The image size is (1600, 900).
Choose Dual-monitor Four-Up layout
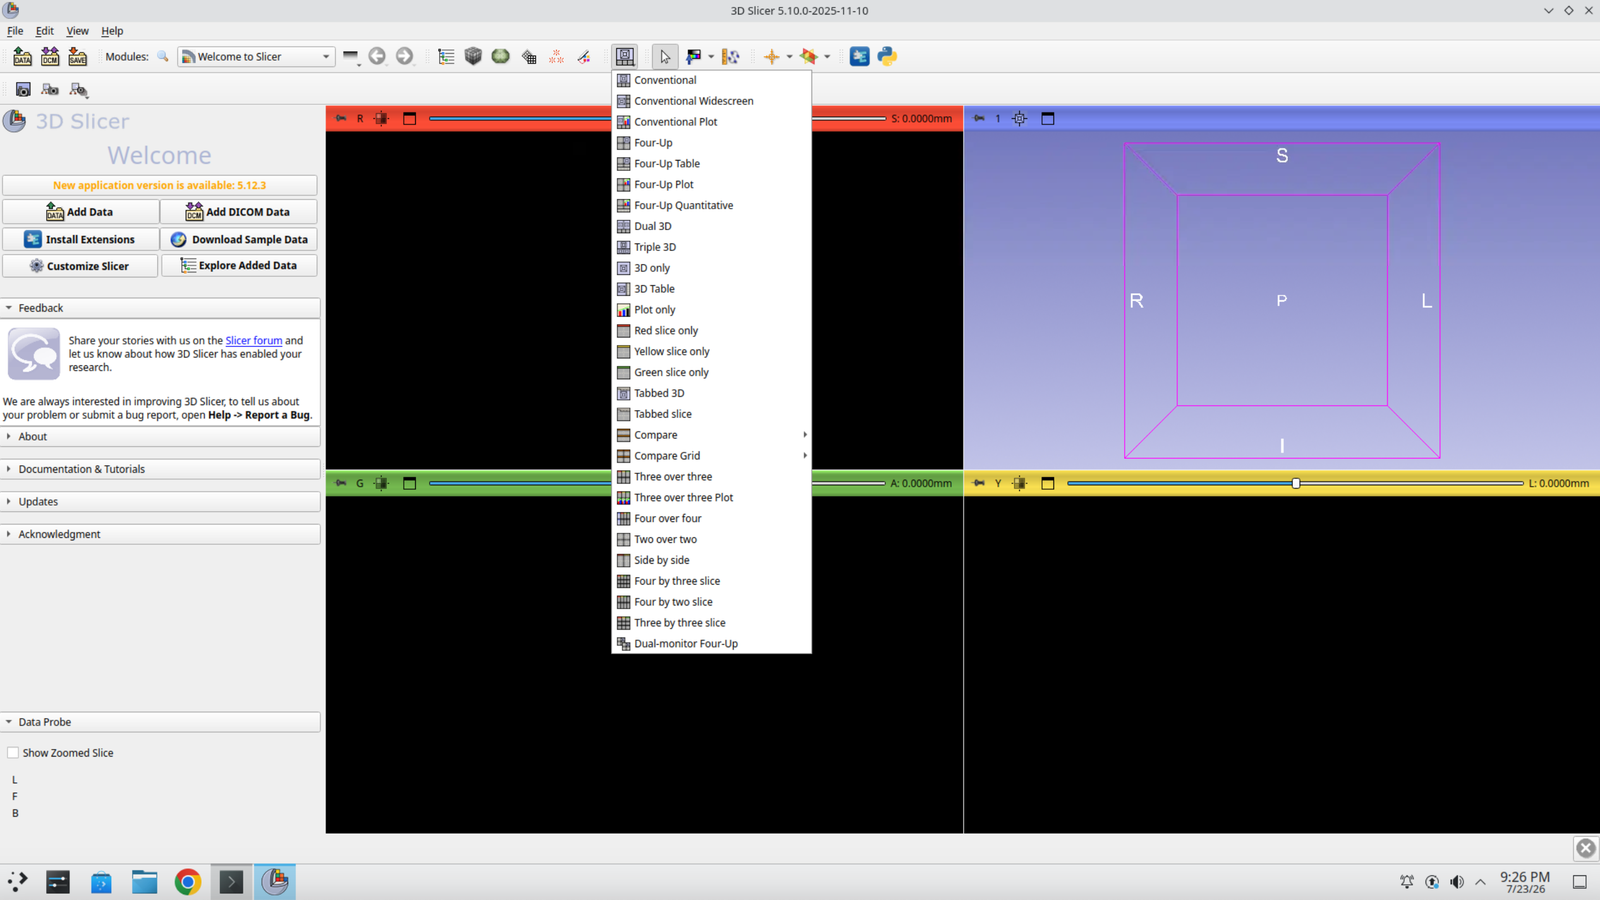pos(711,644)
